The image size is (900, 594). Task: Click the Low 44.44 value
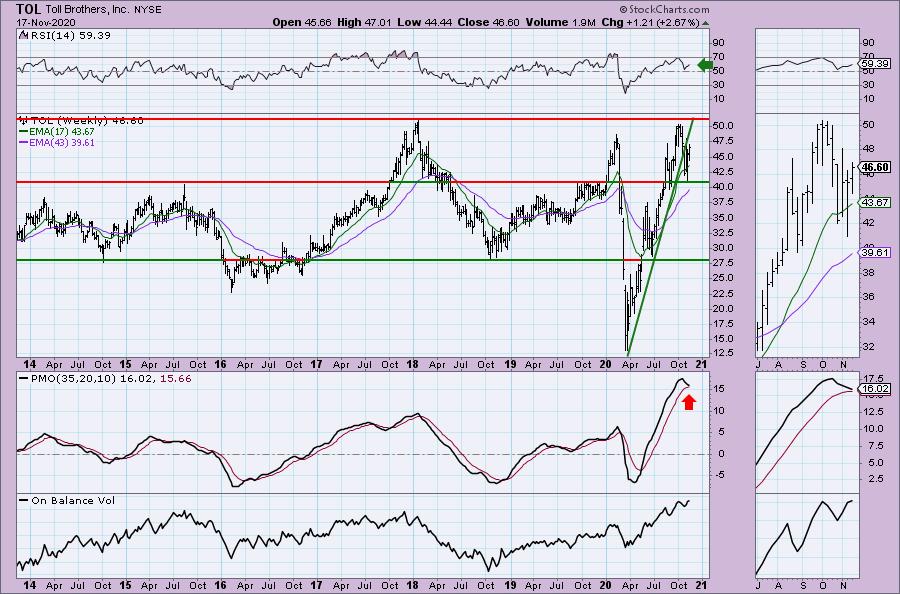coord(424,22)
